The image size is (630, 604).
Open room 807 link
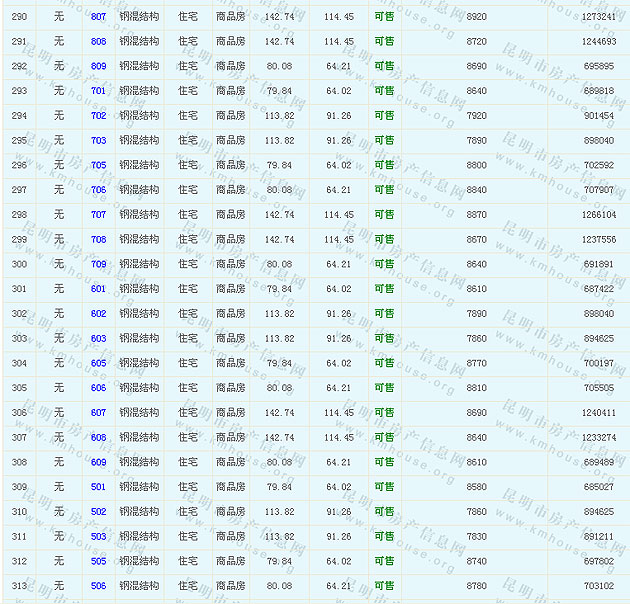pos(98,17)
